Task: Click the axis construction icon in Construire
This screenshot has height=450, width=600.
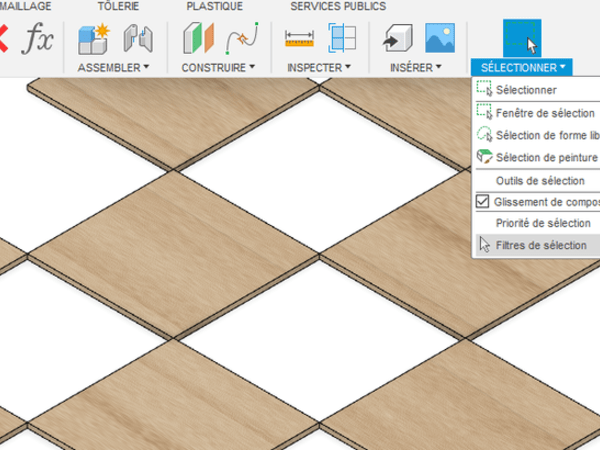Action: coord(240,40)
